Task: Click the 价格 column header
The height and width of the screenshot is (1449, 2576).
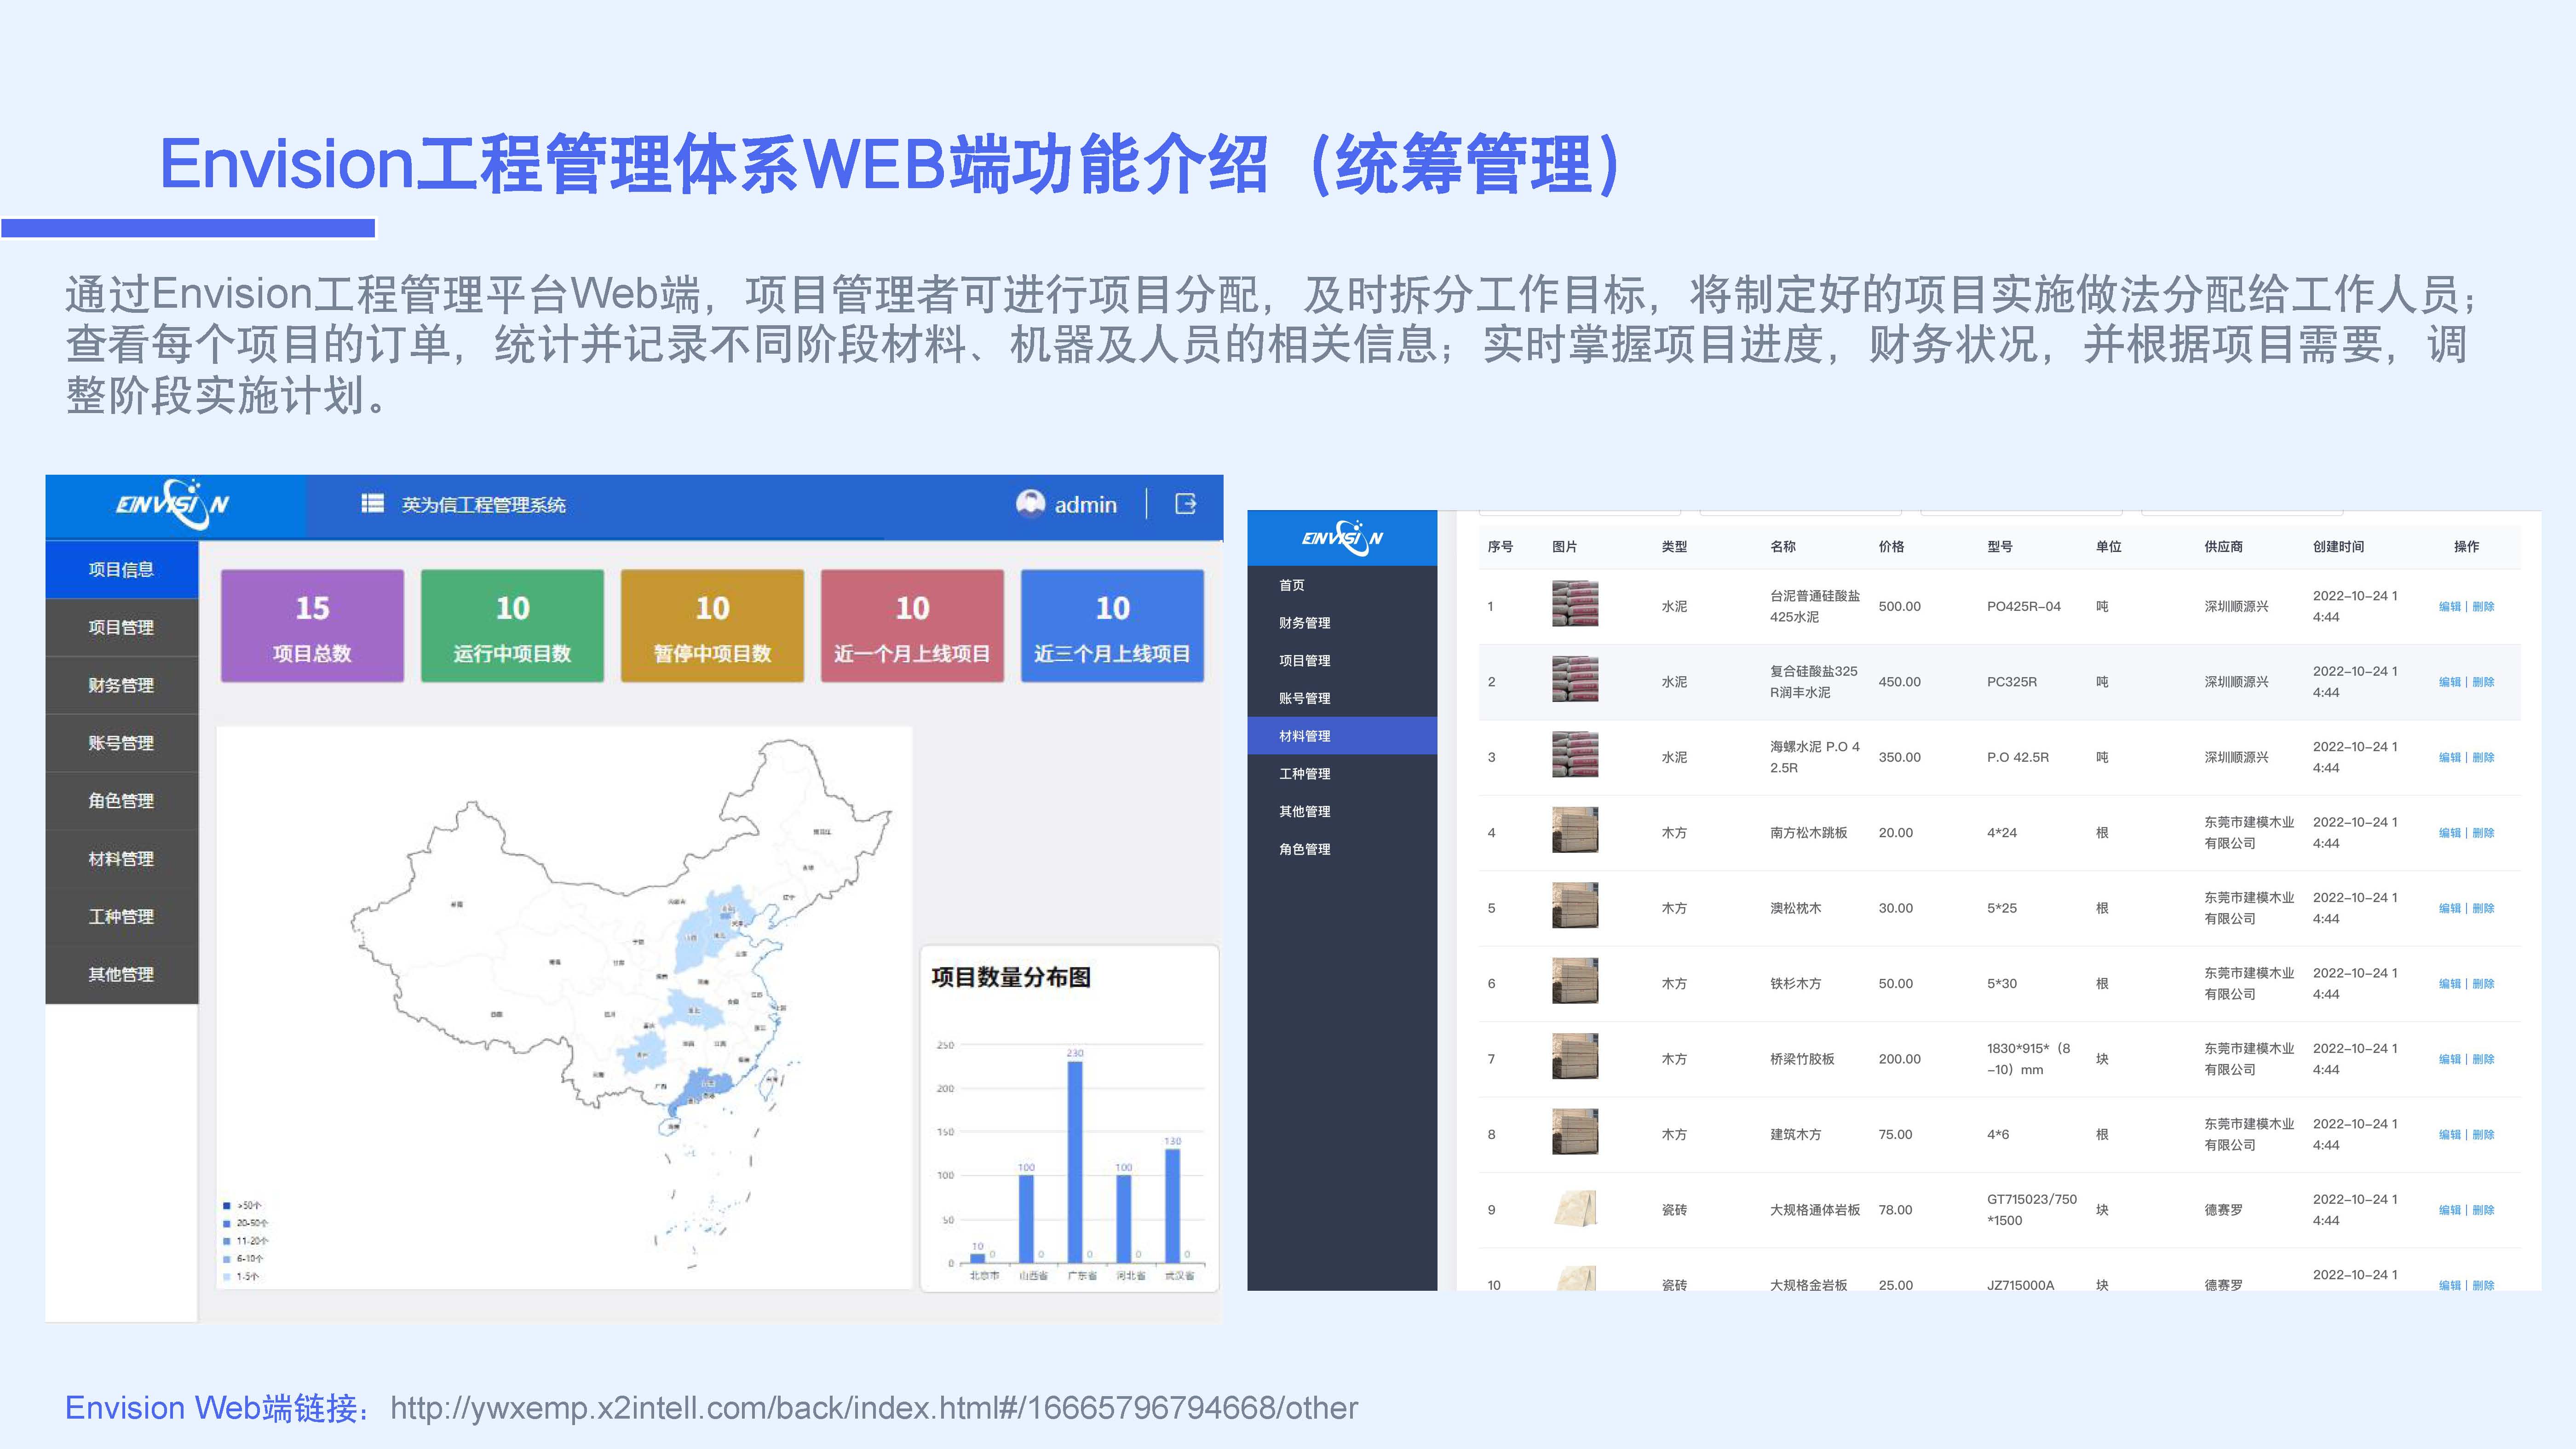Action: click(1891, 547)
